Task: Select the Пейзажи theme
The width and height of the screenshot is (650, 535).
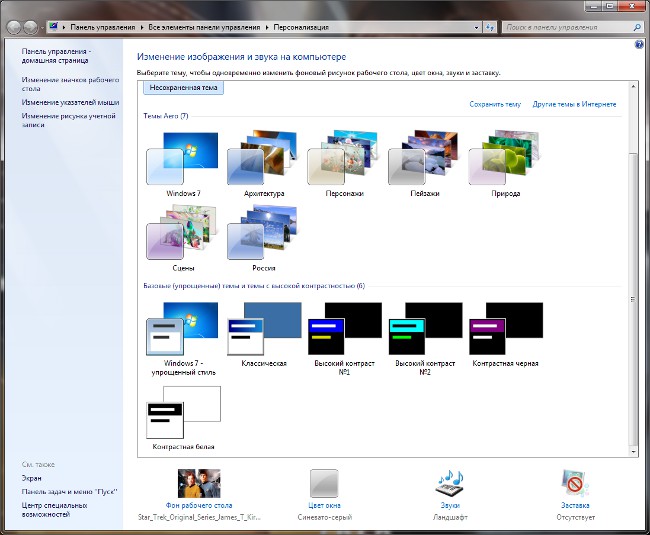Action: (x=424, y=164)
